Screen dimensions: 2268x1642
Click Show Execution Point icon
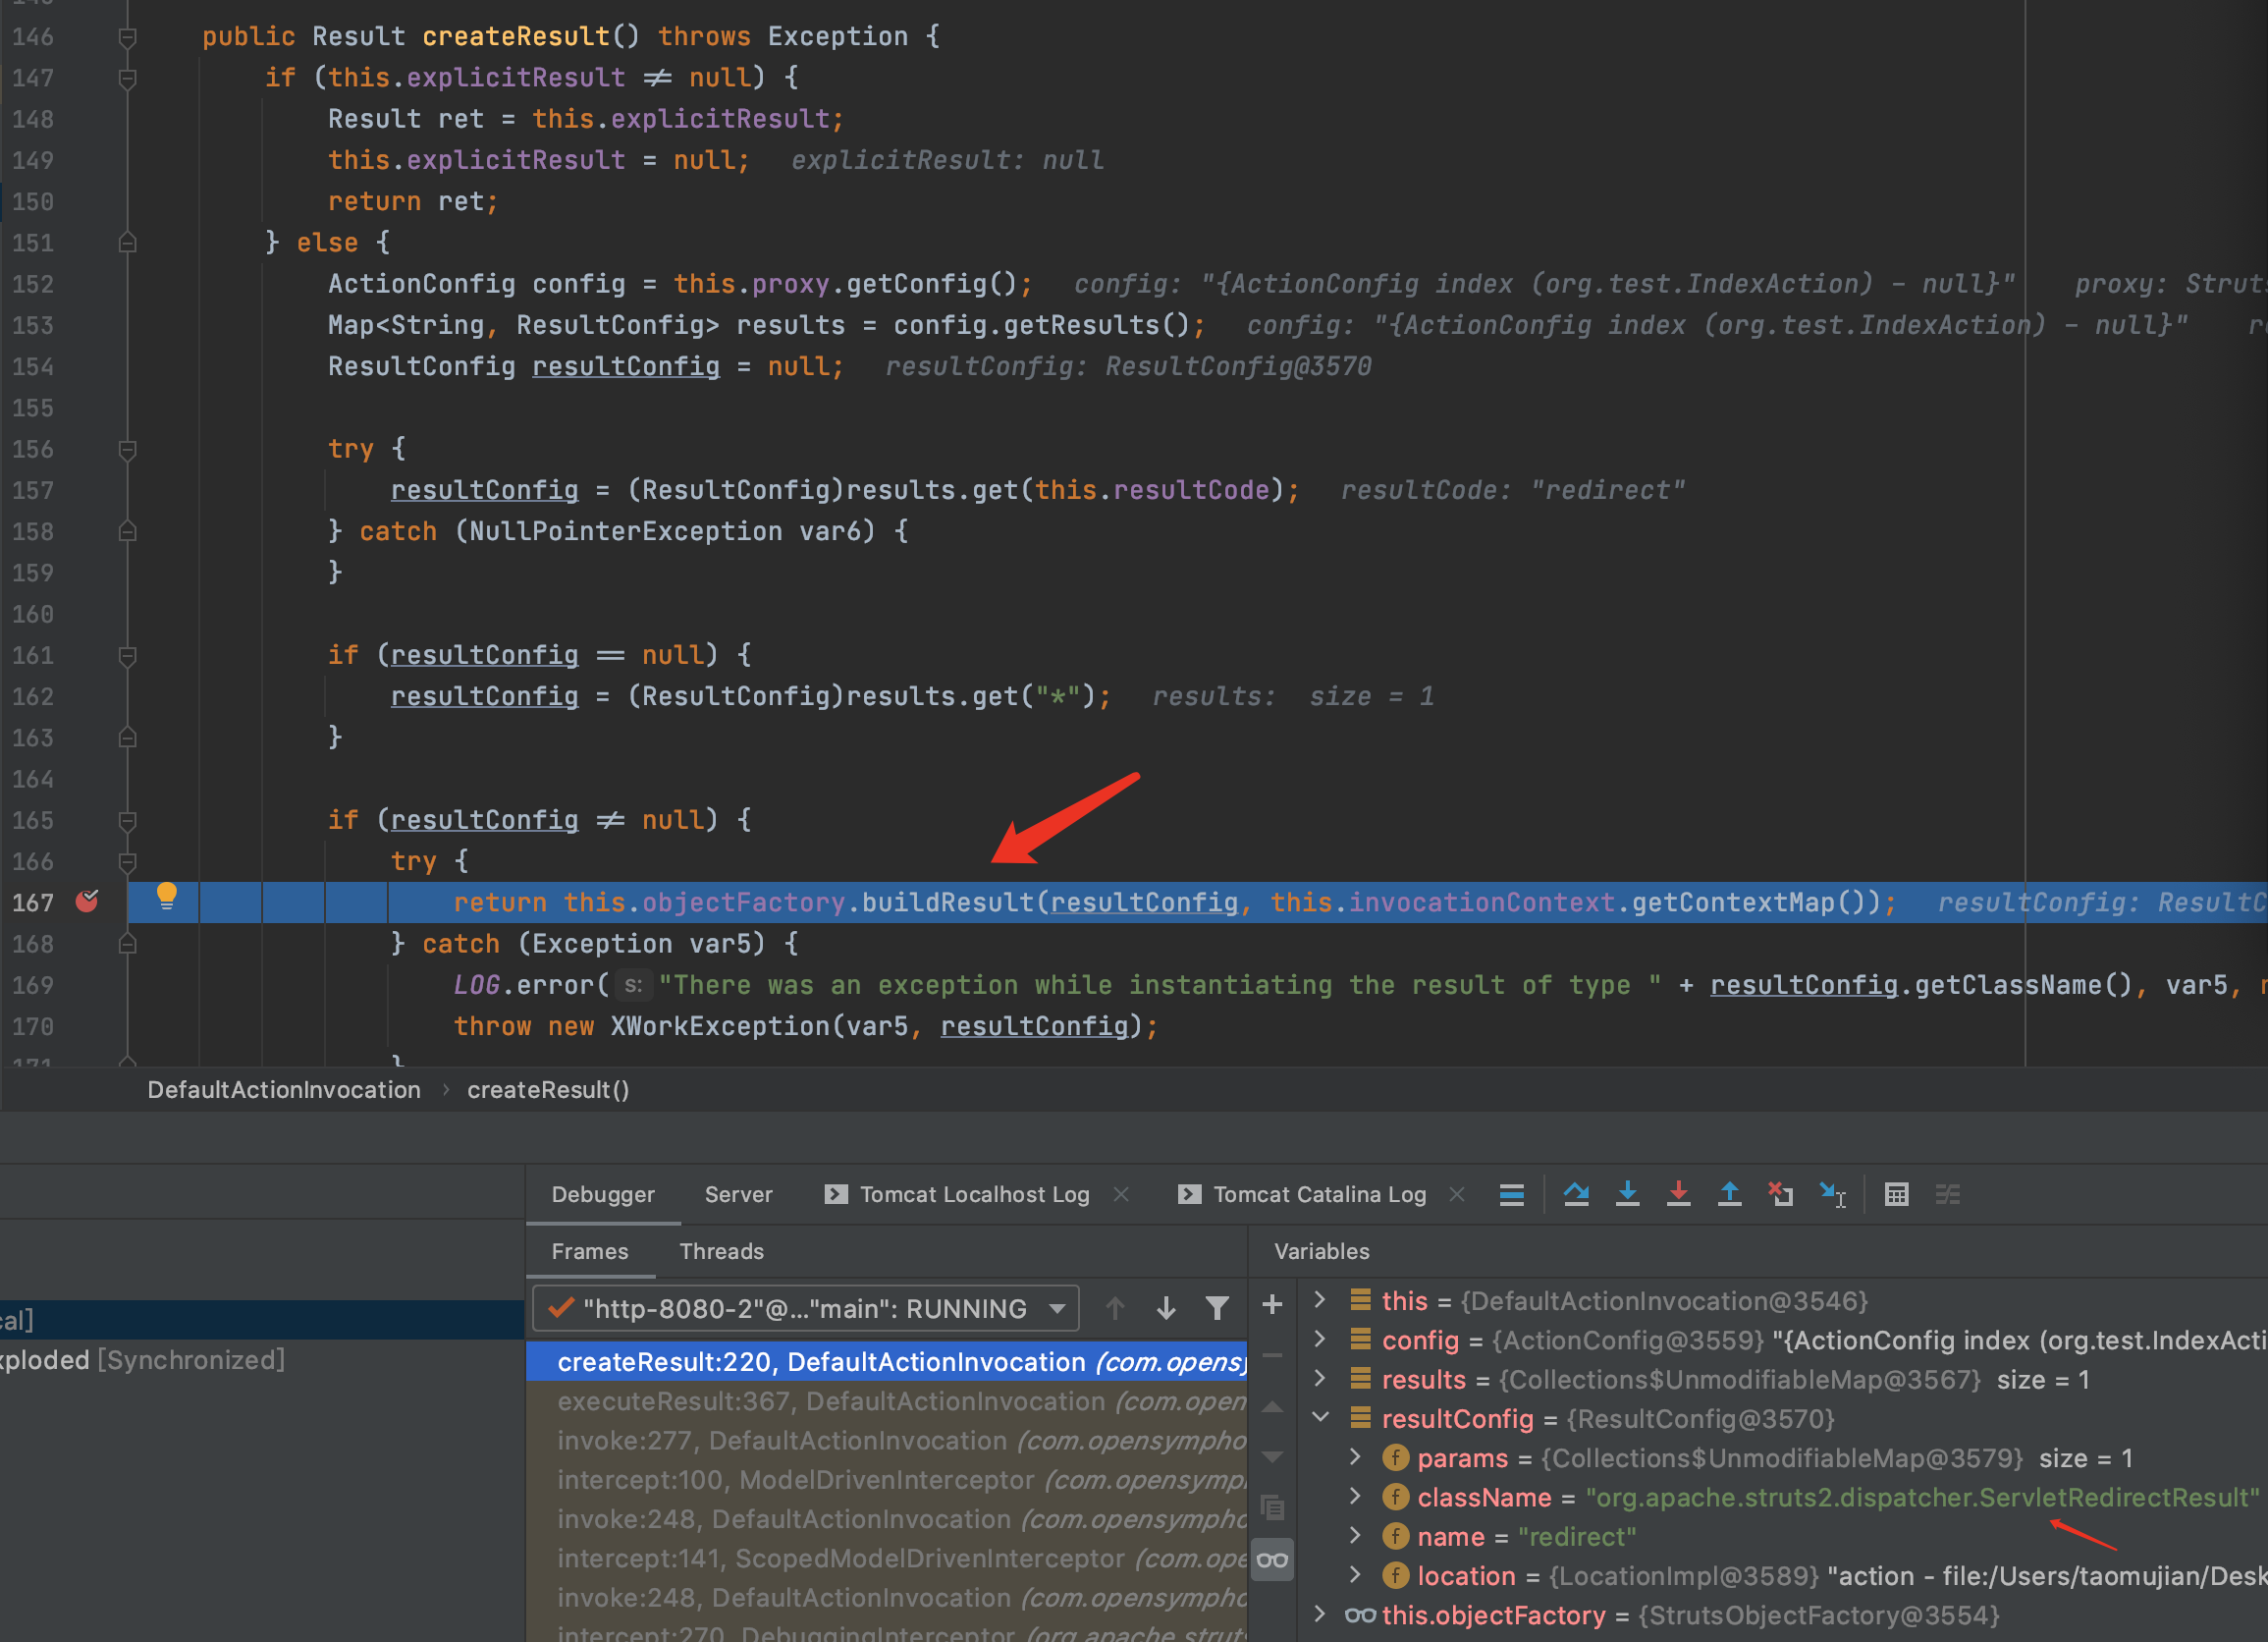click(x=1511, y=1194)
